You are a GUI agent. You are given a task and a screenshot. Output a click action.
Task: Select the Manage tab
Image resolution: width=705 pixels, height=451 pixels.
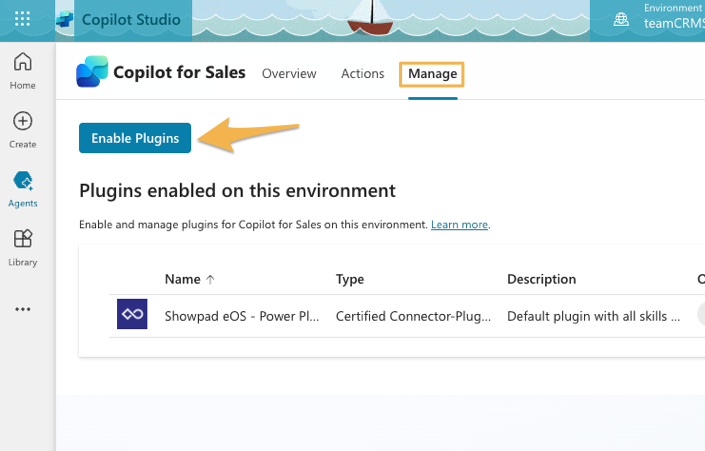pyautogui.click(x=432, y=74)
